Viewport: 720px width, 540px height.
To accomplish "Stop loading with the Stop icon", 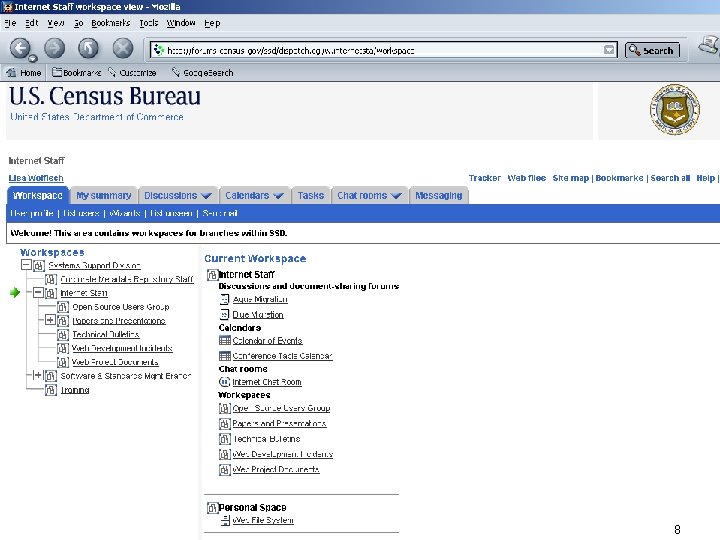I will point(123,48).
